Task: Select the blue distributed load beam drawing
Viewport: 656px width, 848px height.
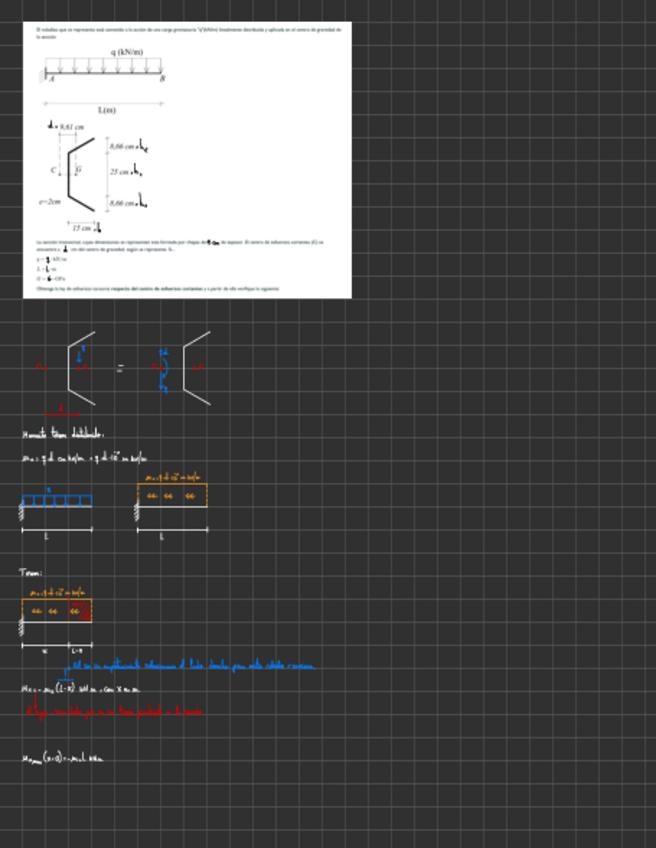Action: (x=57, y=501)
